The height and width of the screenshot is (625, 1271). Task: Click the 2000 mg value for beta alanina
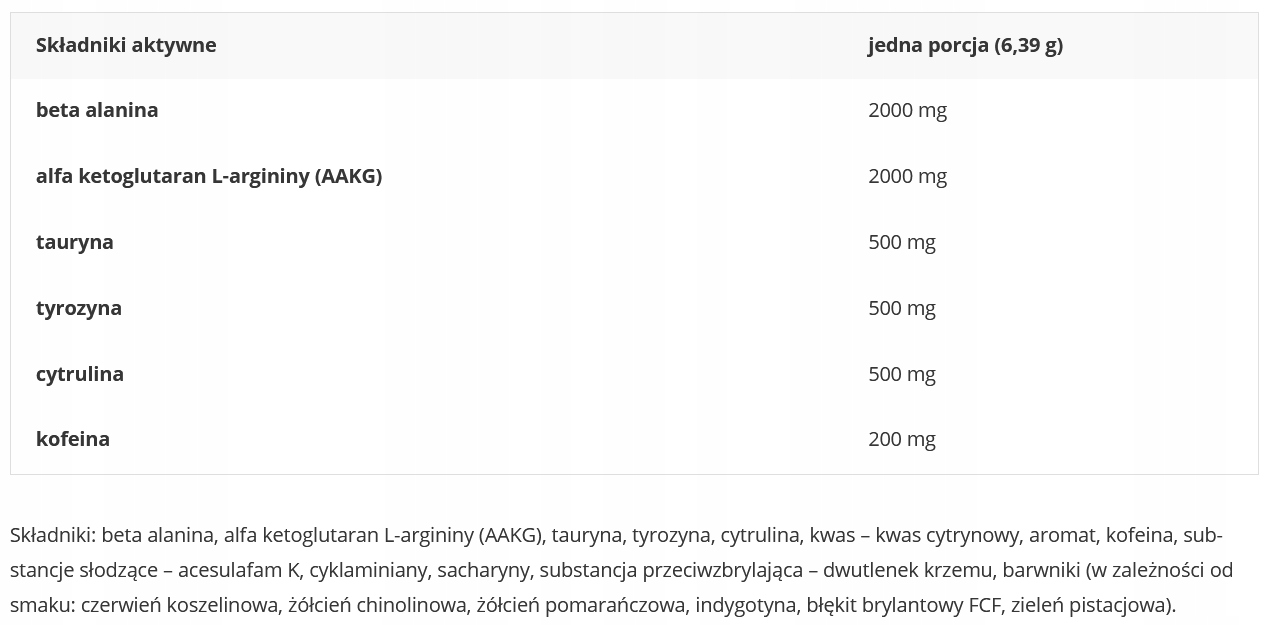907,110
